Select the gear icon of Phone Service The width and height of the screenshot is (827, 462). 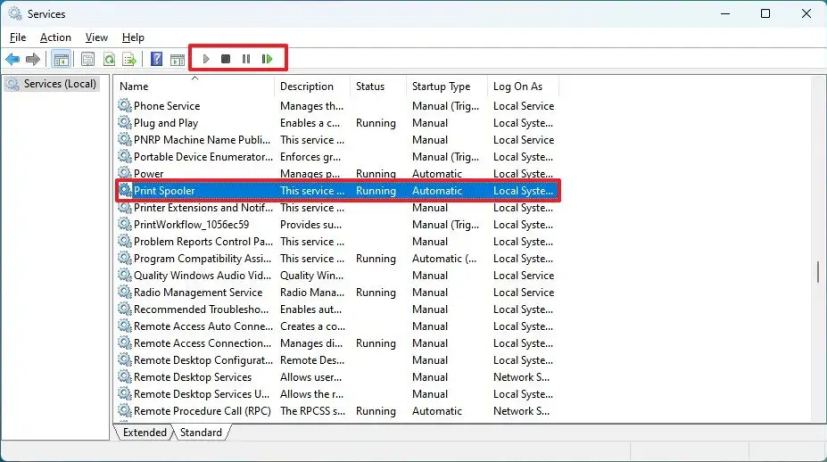125,105
